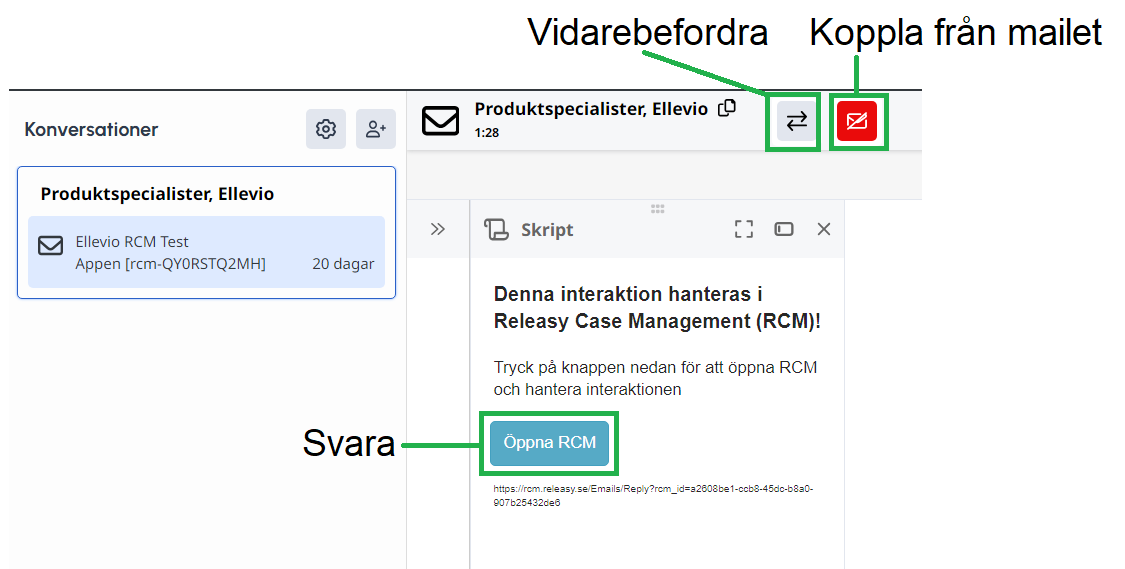Click the "Tryck på knappen nedan" instruction text
This screenshot has height=569, width=1125.
655,378
